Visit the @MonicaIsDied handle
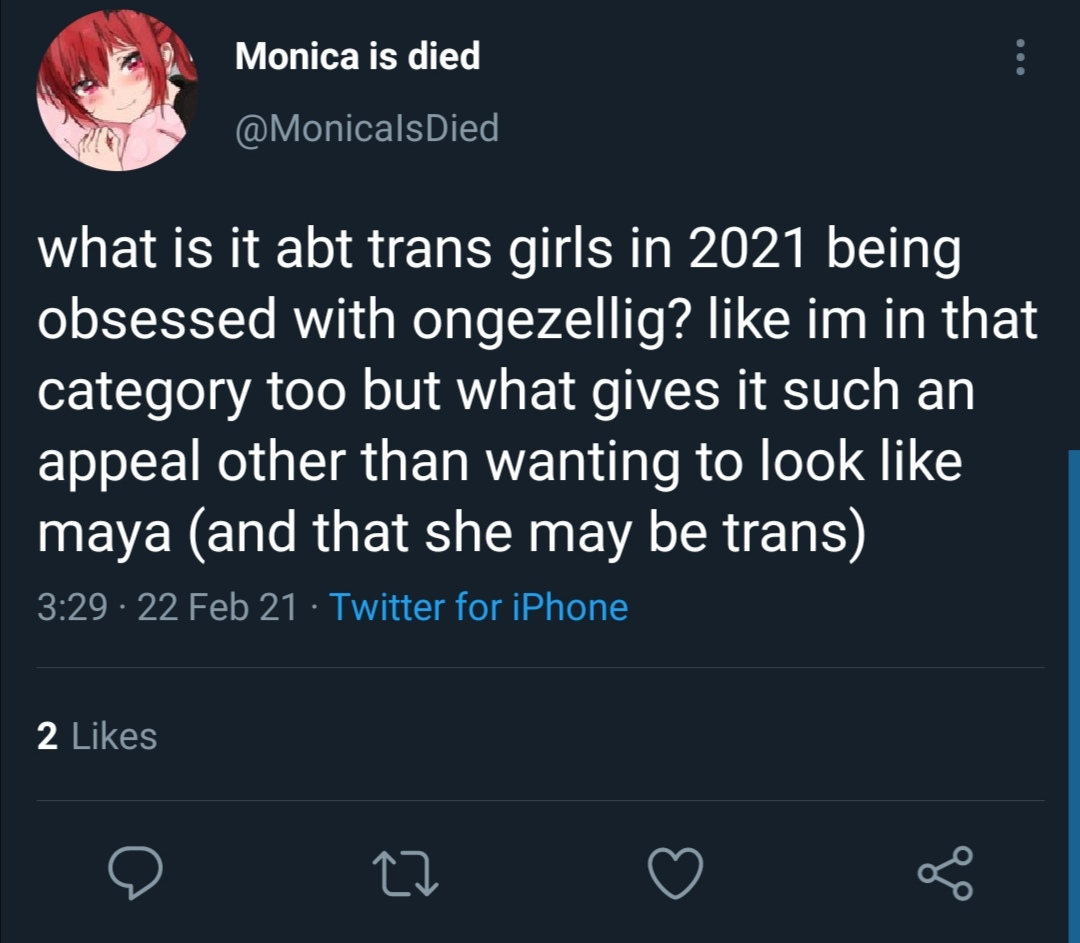This screenshot has width=1080, height=943. 366,127
